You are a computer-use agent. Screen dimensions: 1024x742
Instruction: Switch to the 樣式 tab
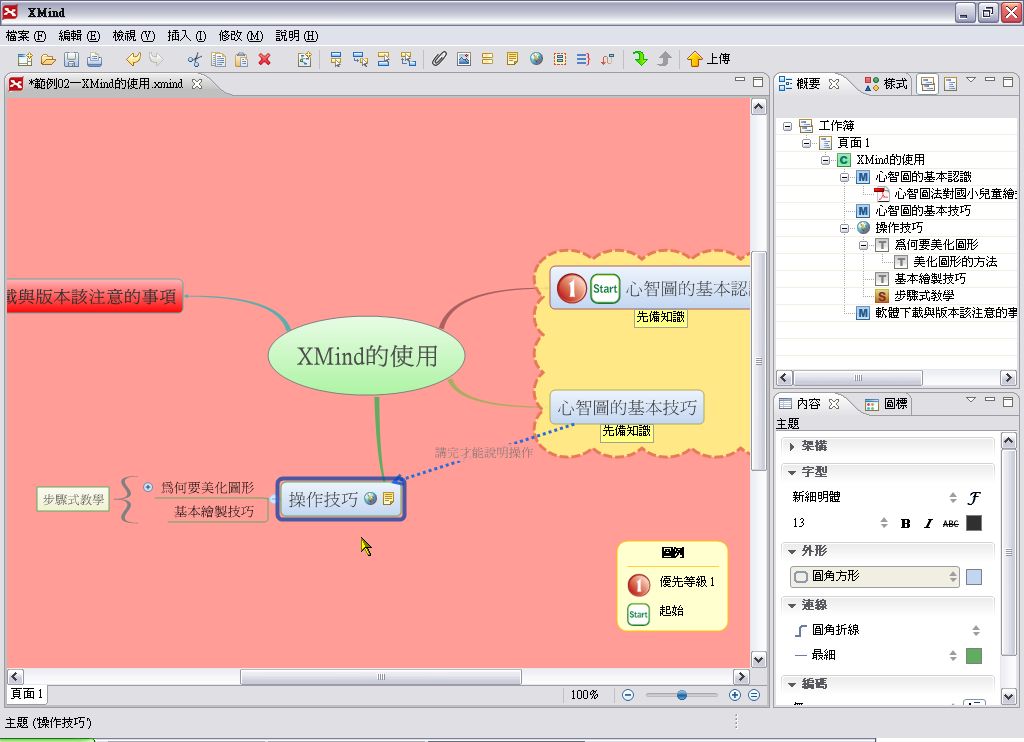[886, 84]
